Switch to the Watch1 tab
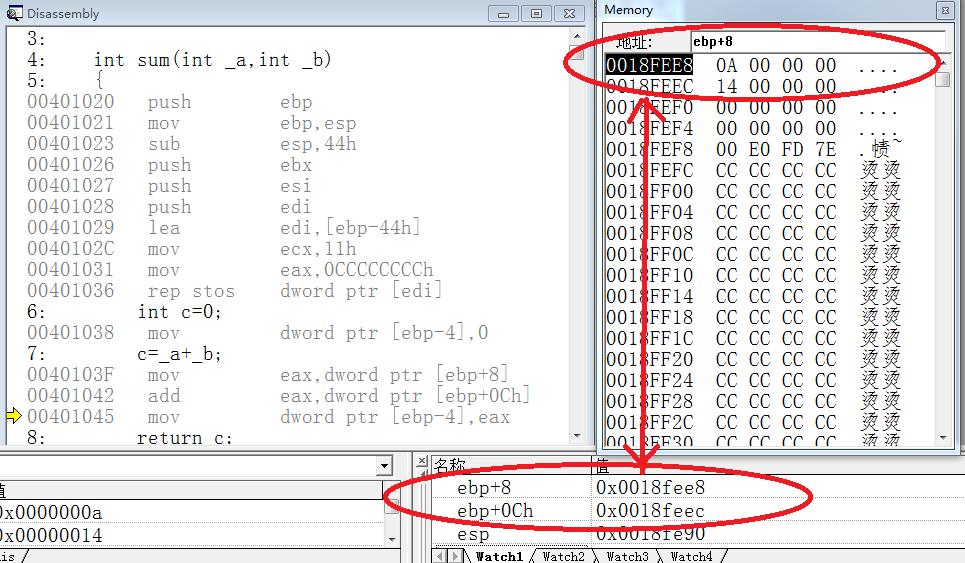The width and height of the screenshot is (965, 563). tap(499, 556)
